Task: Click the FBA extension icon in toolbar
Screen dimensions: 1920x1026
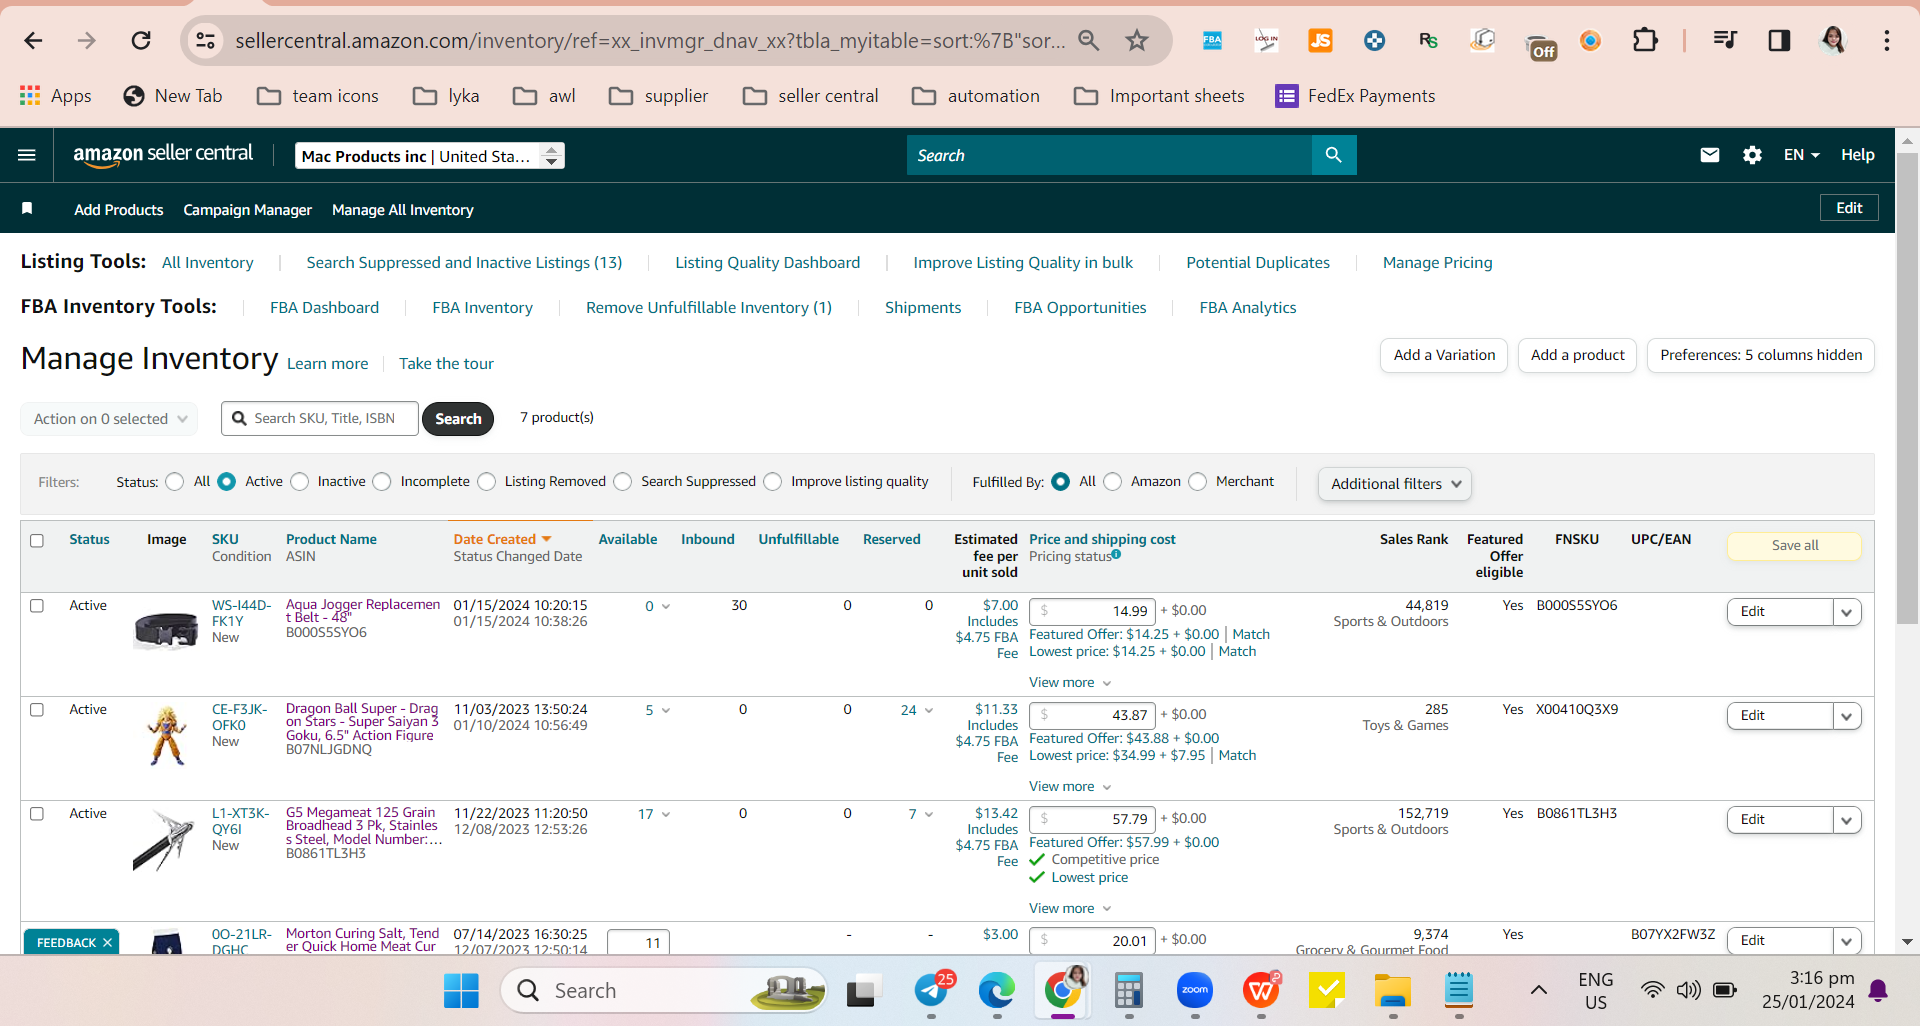Action: (1212, 40)
